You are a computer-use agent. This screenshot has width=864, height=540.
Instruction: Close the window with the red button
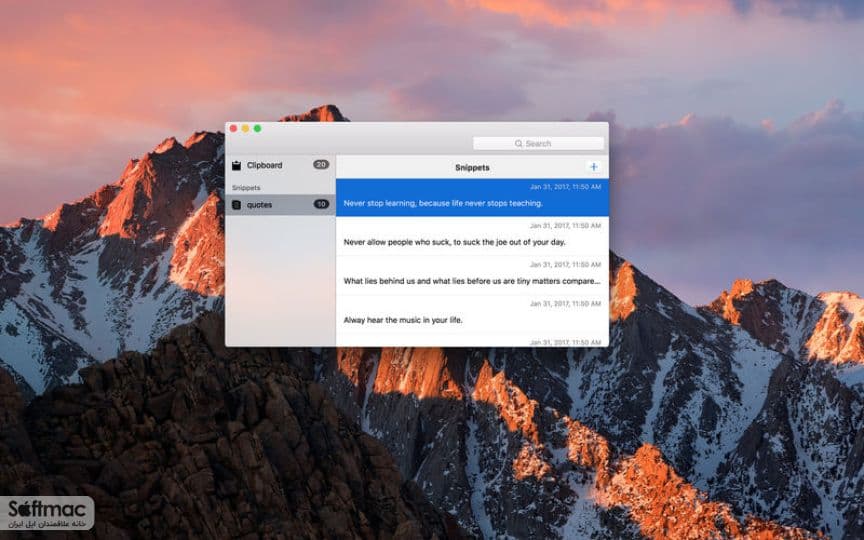(233, 128)
